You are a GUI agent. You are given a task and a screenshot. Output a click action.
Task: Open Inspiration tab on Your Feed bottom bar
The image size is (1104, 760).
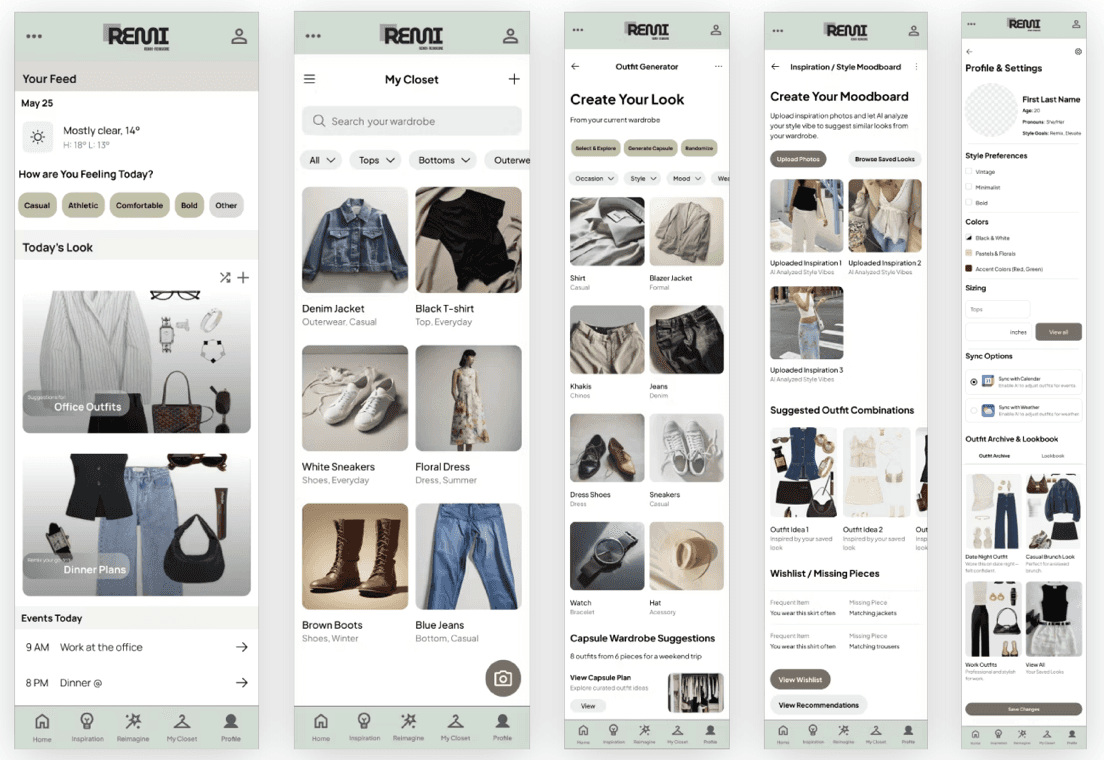tap(87, 728)
